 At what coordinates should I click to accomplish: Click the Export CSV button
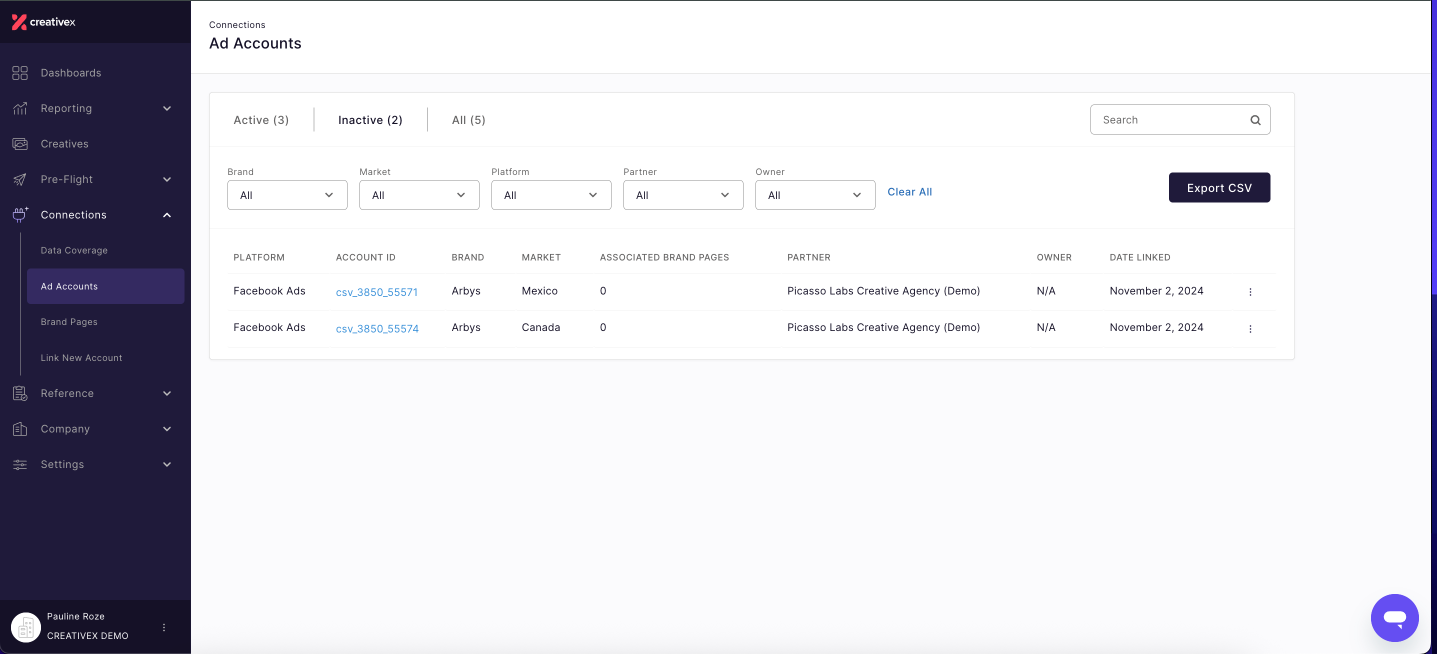1219,188
